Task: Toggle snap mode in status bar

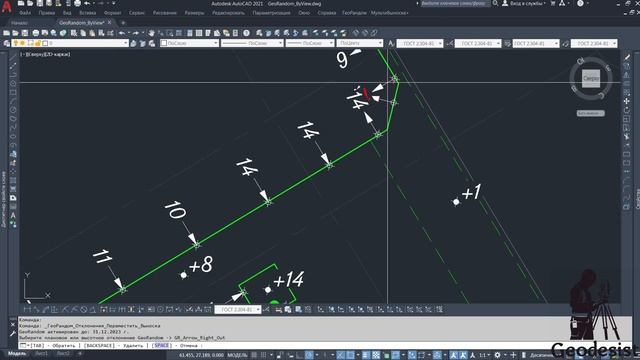Action: 264,355
